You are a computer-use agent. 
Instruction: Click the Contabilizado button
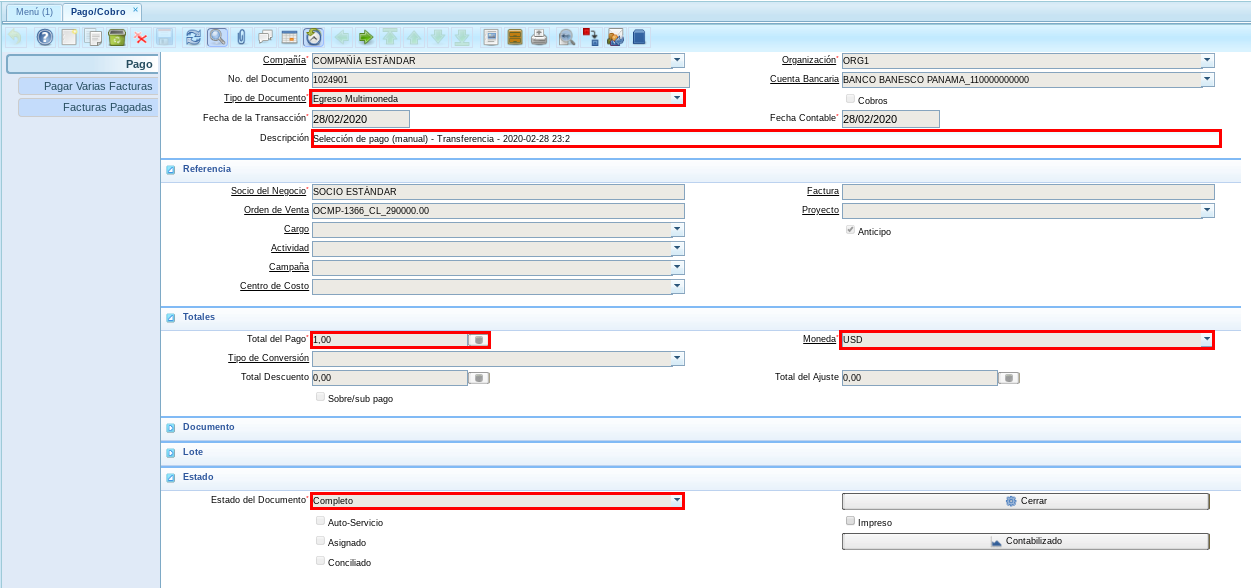[x=1026, y=541]
